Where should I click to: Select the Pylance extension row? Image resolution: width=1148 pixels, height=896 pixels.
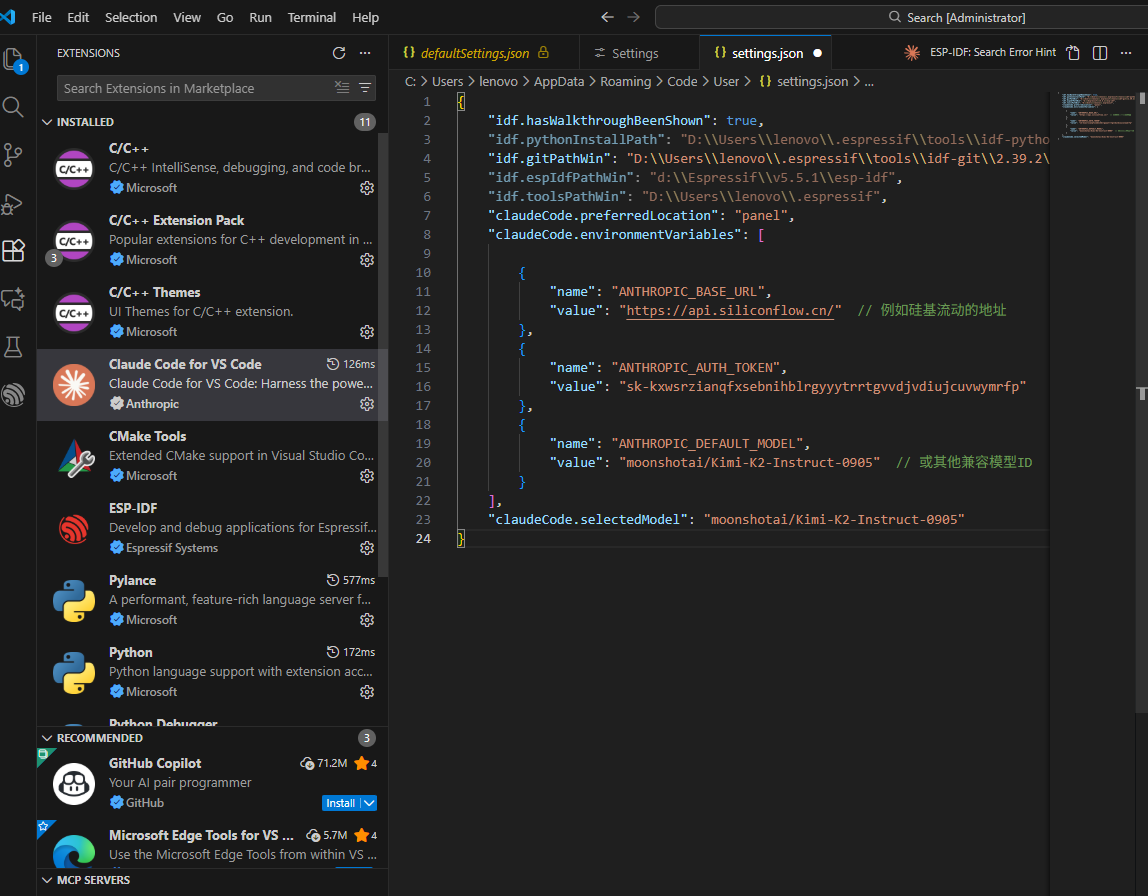coord(212,600)
